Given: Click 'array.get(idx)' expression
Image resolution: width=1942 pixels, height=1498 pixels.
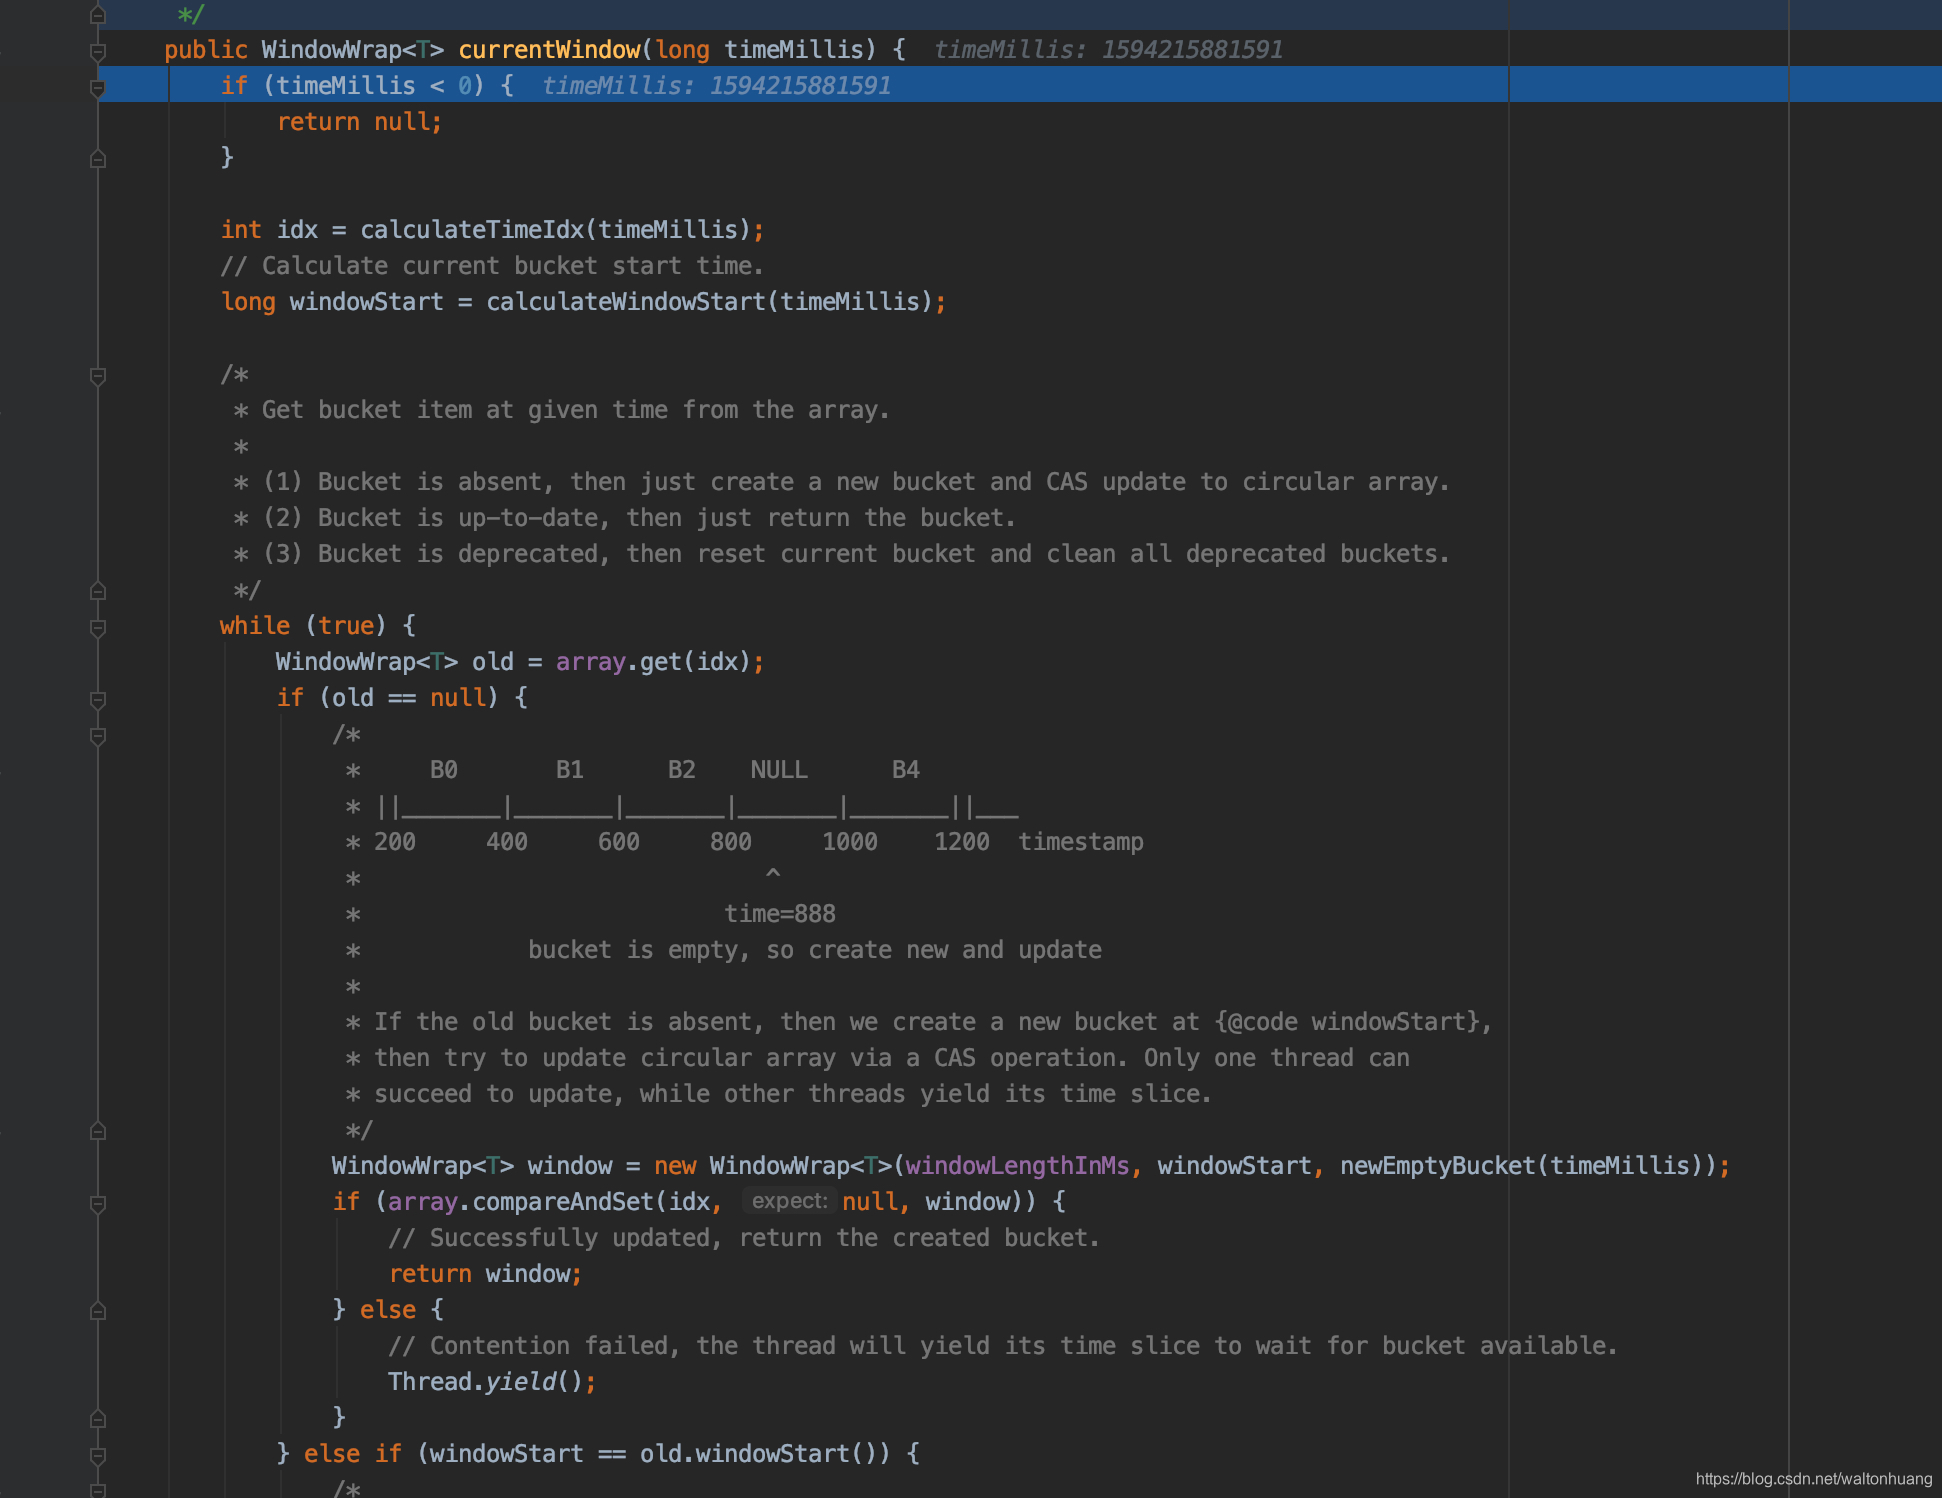Looking at the screenshot, I should pos(653,662).
